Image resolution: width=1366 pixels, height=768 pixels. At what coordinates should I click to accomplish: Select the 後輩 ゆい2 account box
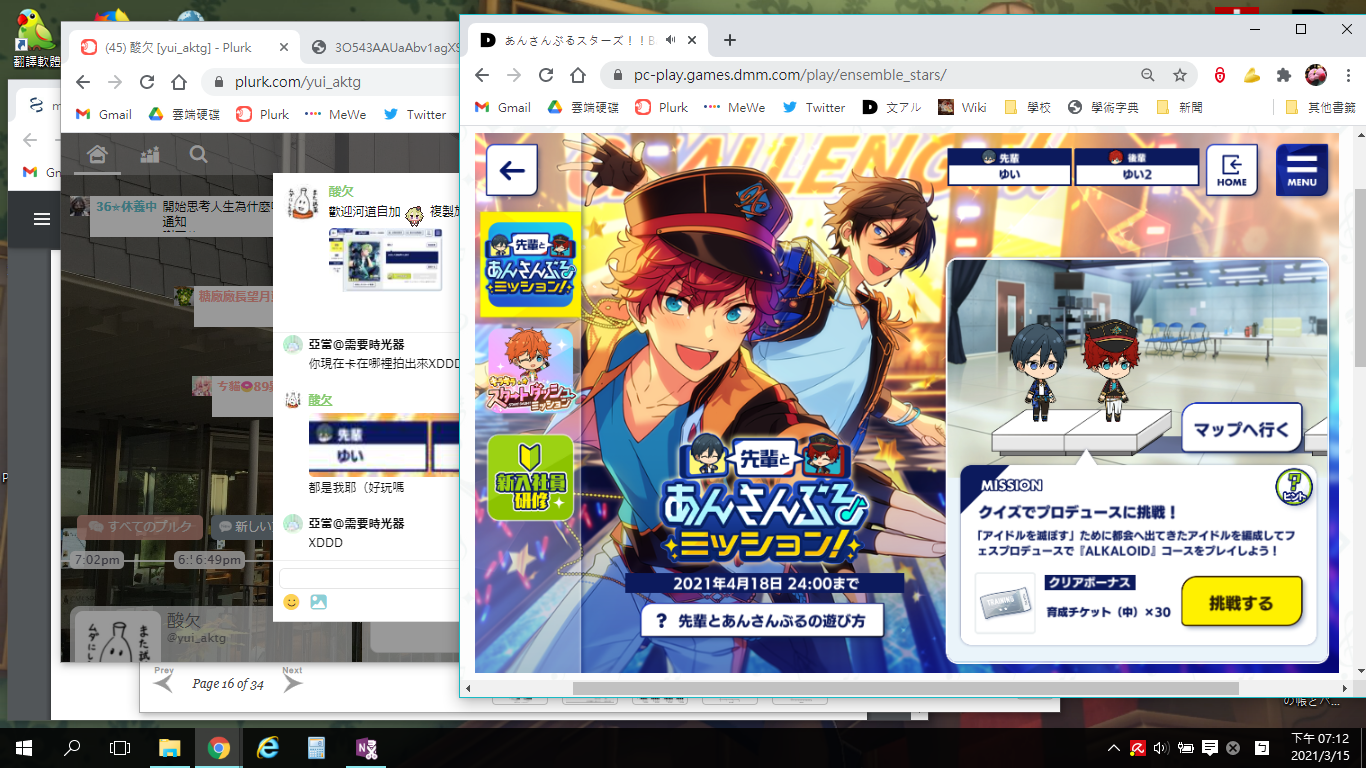click(1136, 166)
